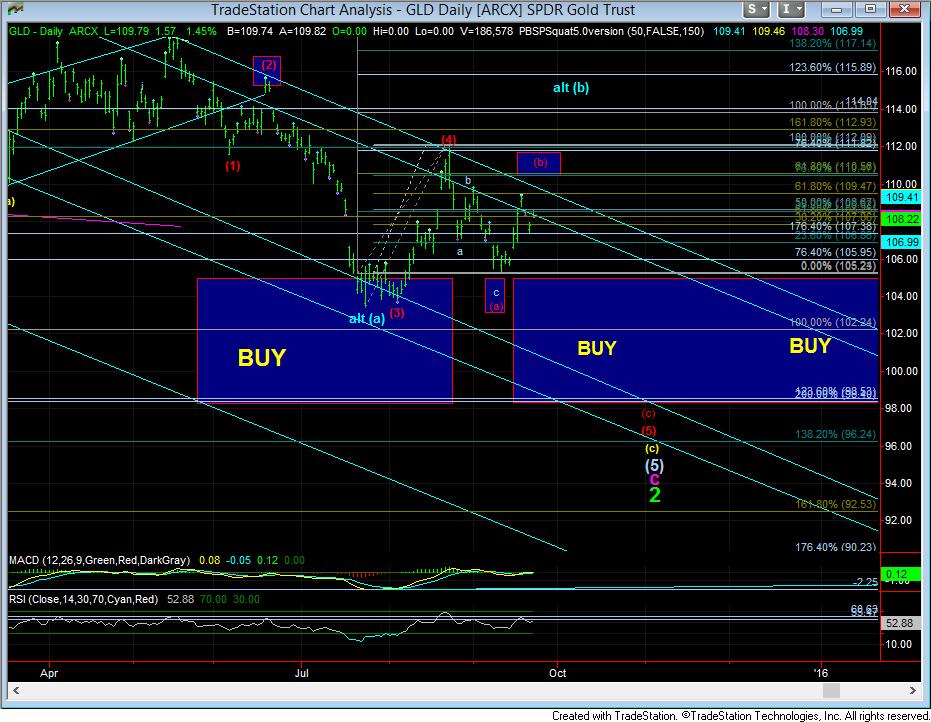The image size is (931, 722).
Task: Click the L=109.79 last price readout
Action: 126,31
